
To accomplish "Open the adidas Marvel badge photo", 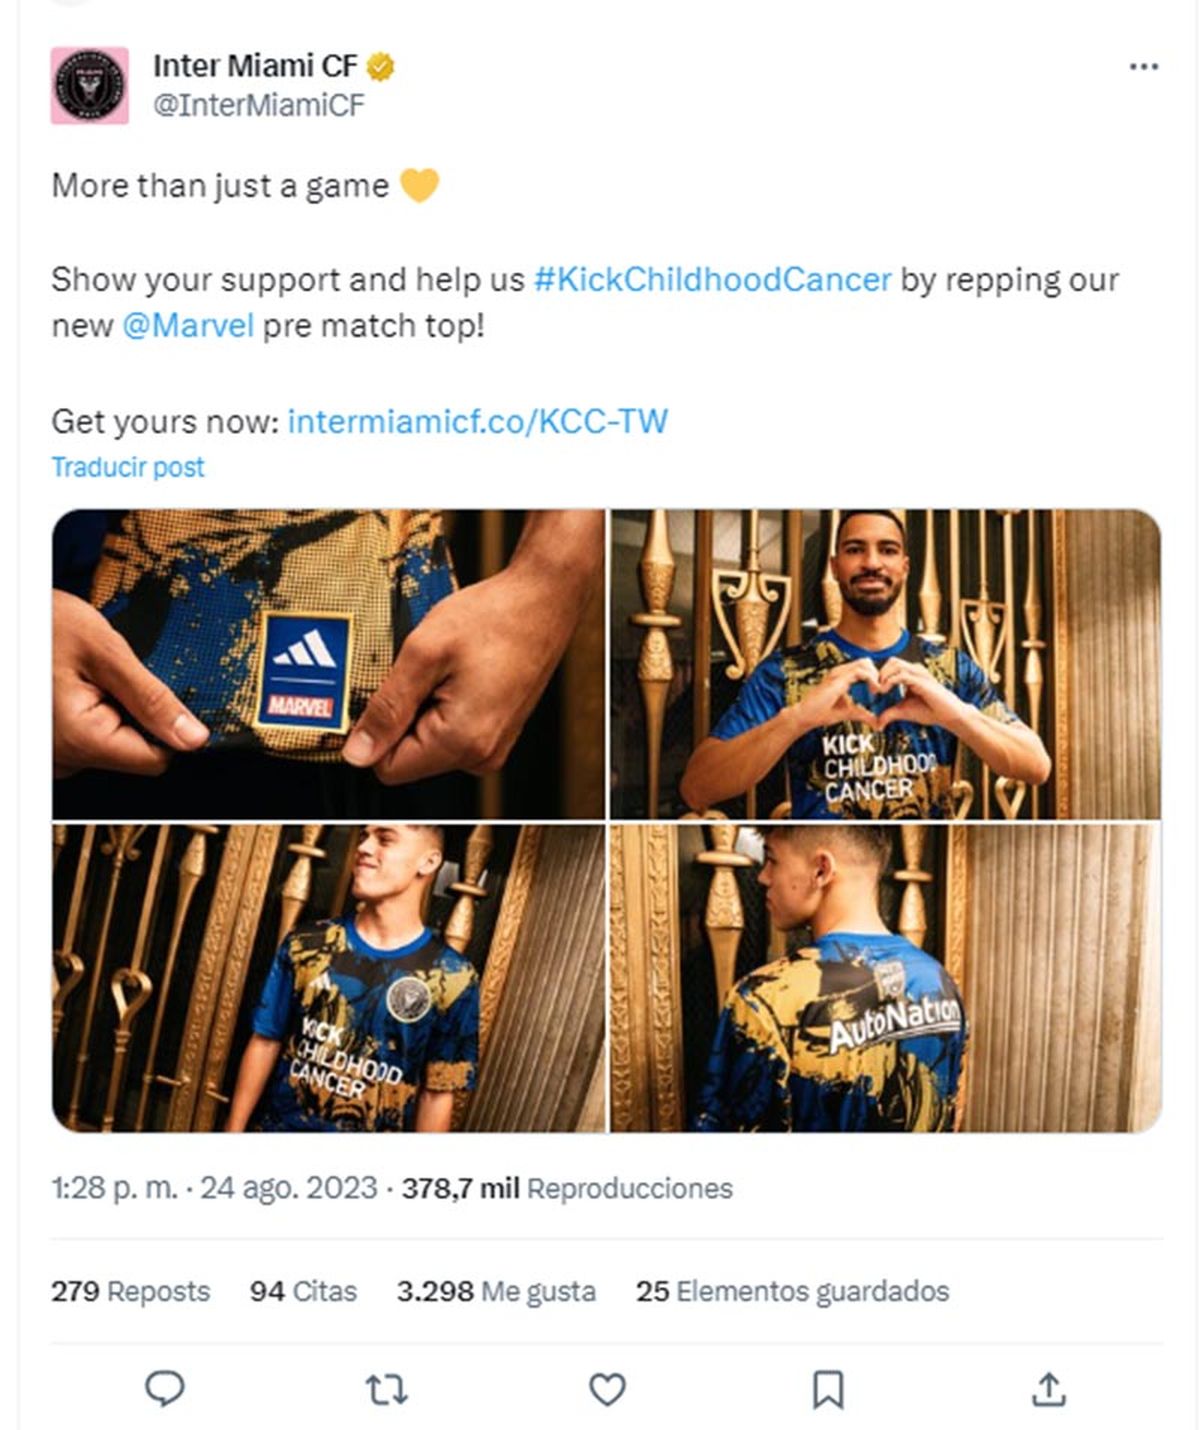I will [x=329, y=664].
